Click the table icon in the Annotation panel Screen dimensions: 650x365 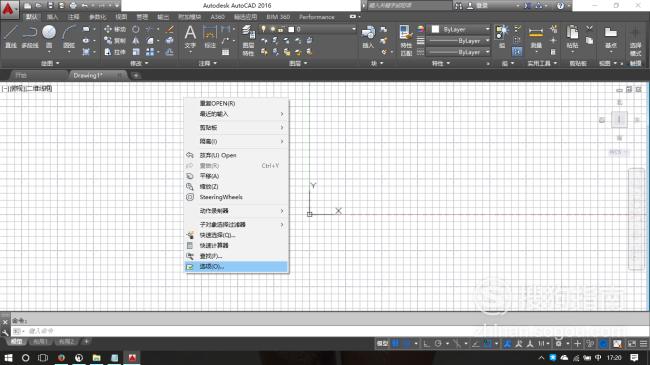pos(226,52)
